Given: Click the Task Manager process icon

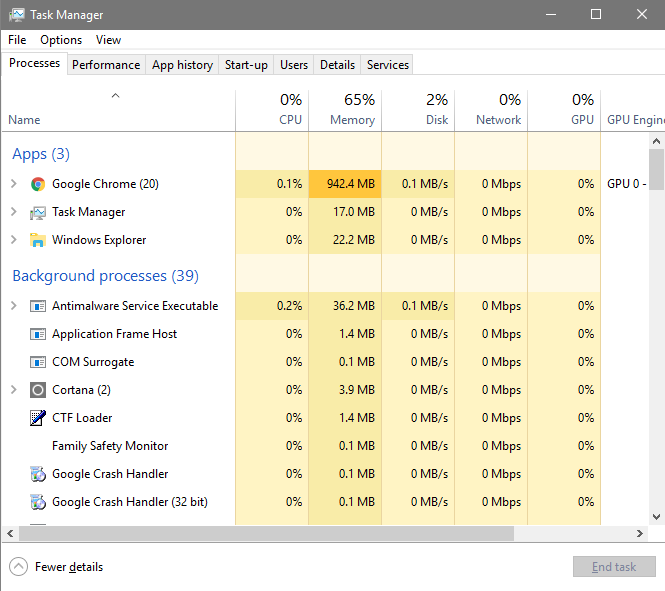Looking at the screenshot, I should (38, 212).
